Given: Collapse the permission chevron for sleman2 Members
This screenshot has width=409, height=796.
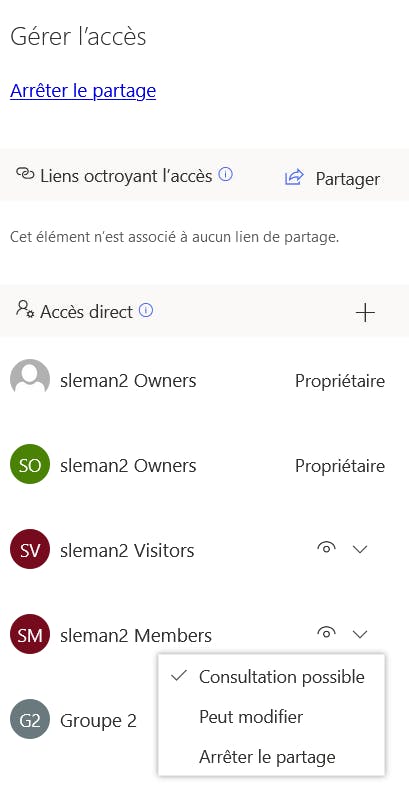Looking at the screenshot, I should [x=360, y=634].
